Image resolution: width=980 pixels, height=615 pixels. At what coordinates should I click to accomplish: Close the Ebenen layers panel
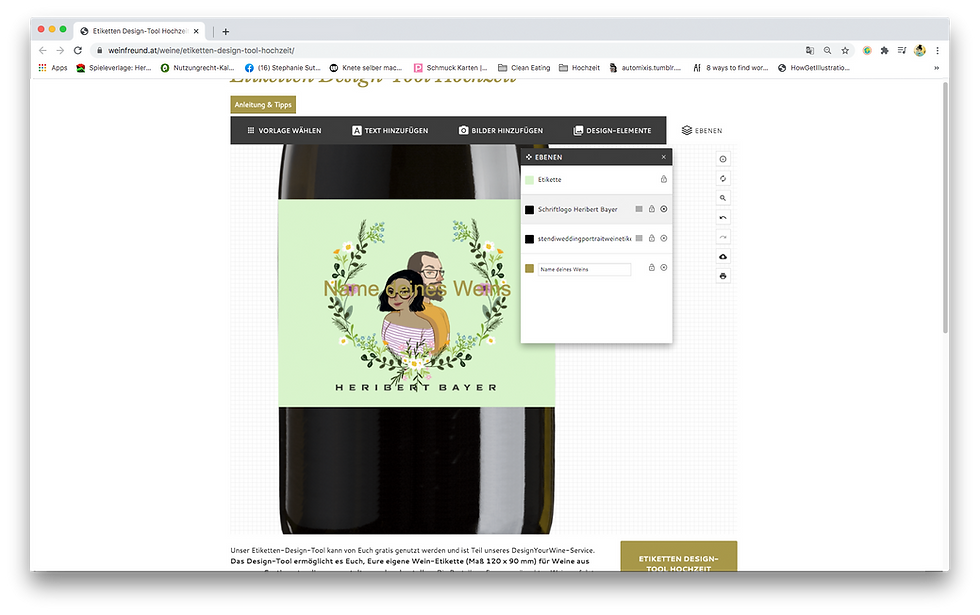point(664,157)
